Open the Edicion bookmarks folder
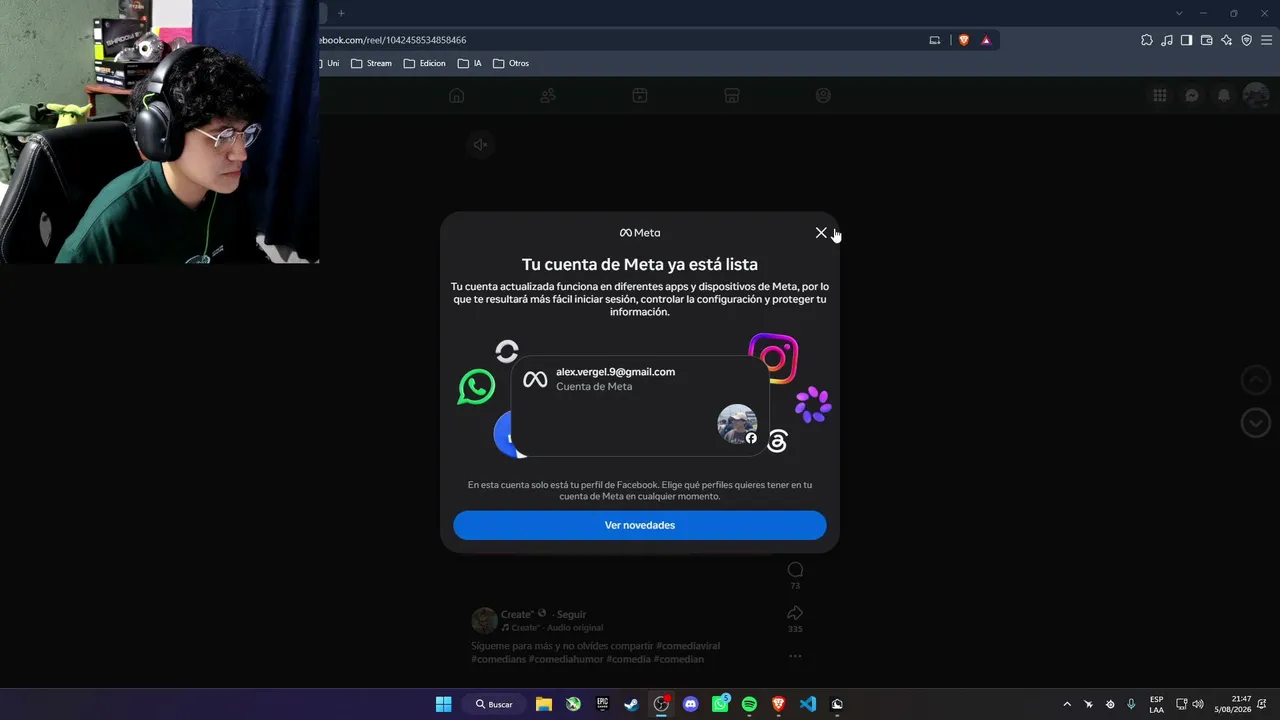 click(x=424, y=63)
